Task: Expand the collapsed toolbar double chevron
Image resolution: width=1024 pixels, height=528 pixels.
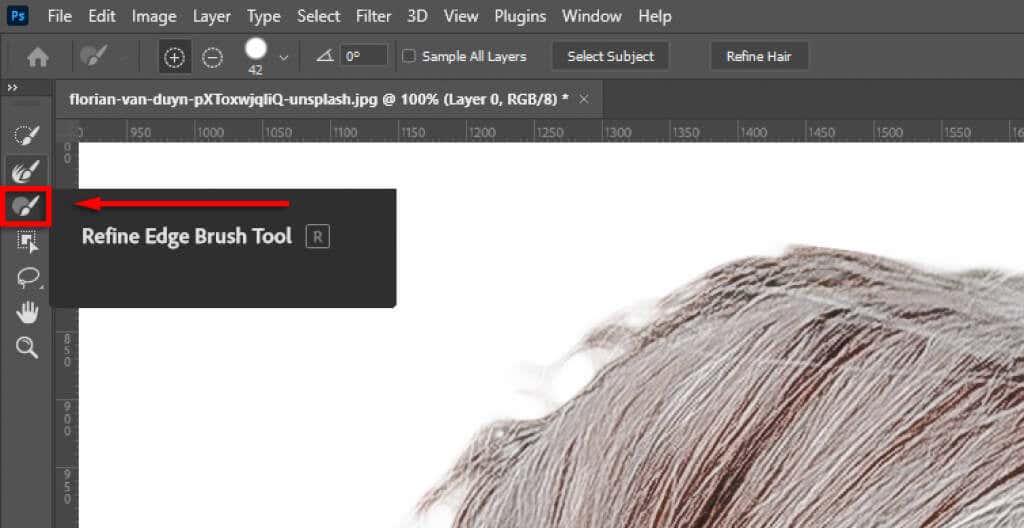Action: click(12, 88)
